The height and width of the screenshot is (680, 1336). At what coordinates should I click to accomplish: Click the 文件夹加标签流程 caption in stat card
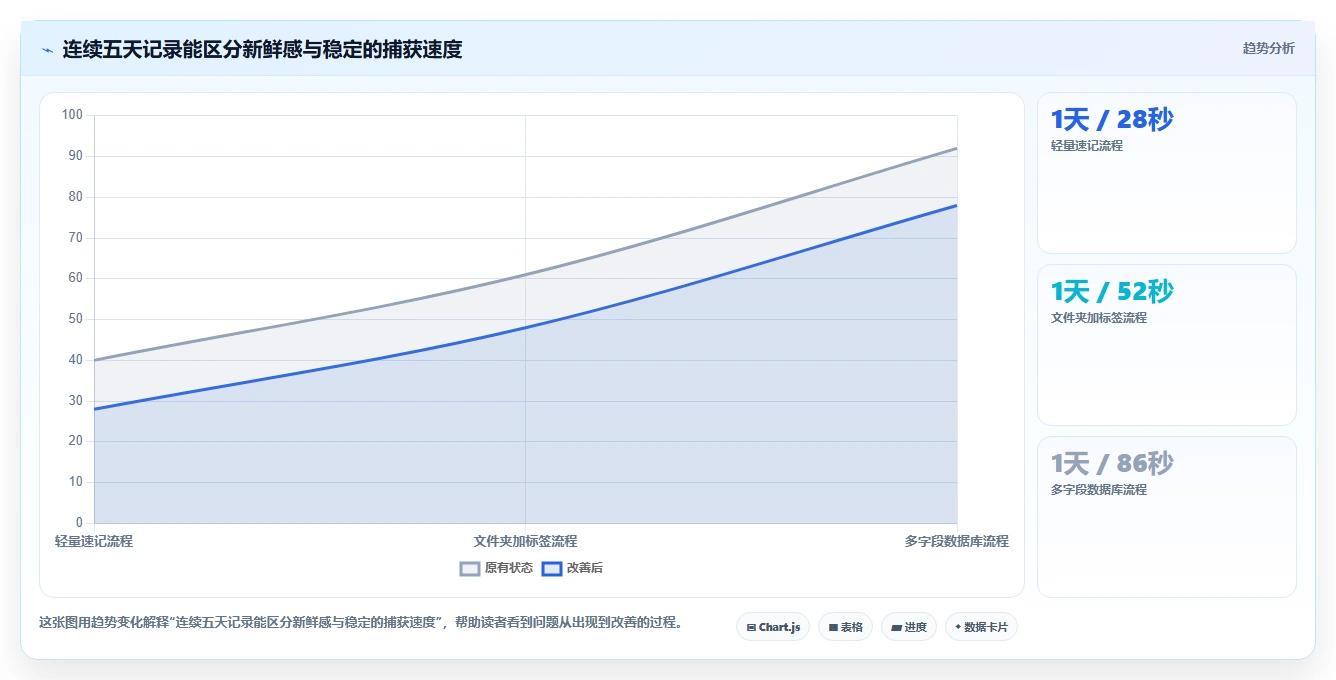pos(1099,318)
